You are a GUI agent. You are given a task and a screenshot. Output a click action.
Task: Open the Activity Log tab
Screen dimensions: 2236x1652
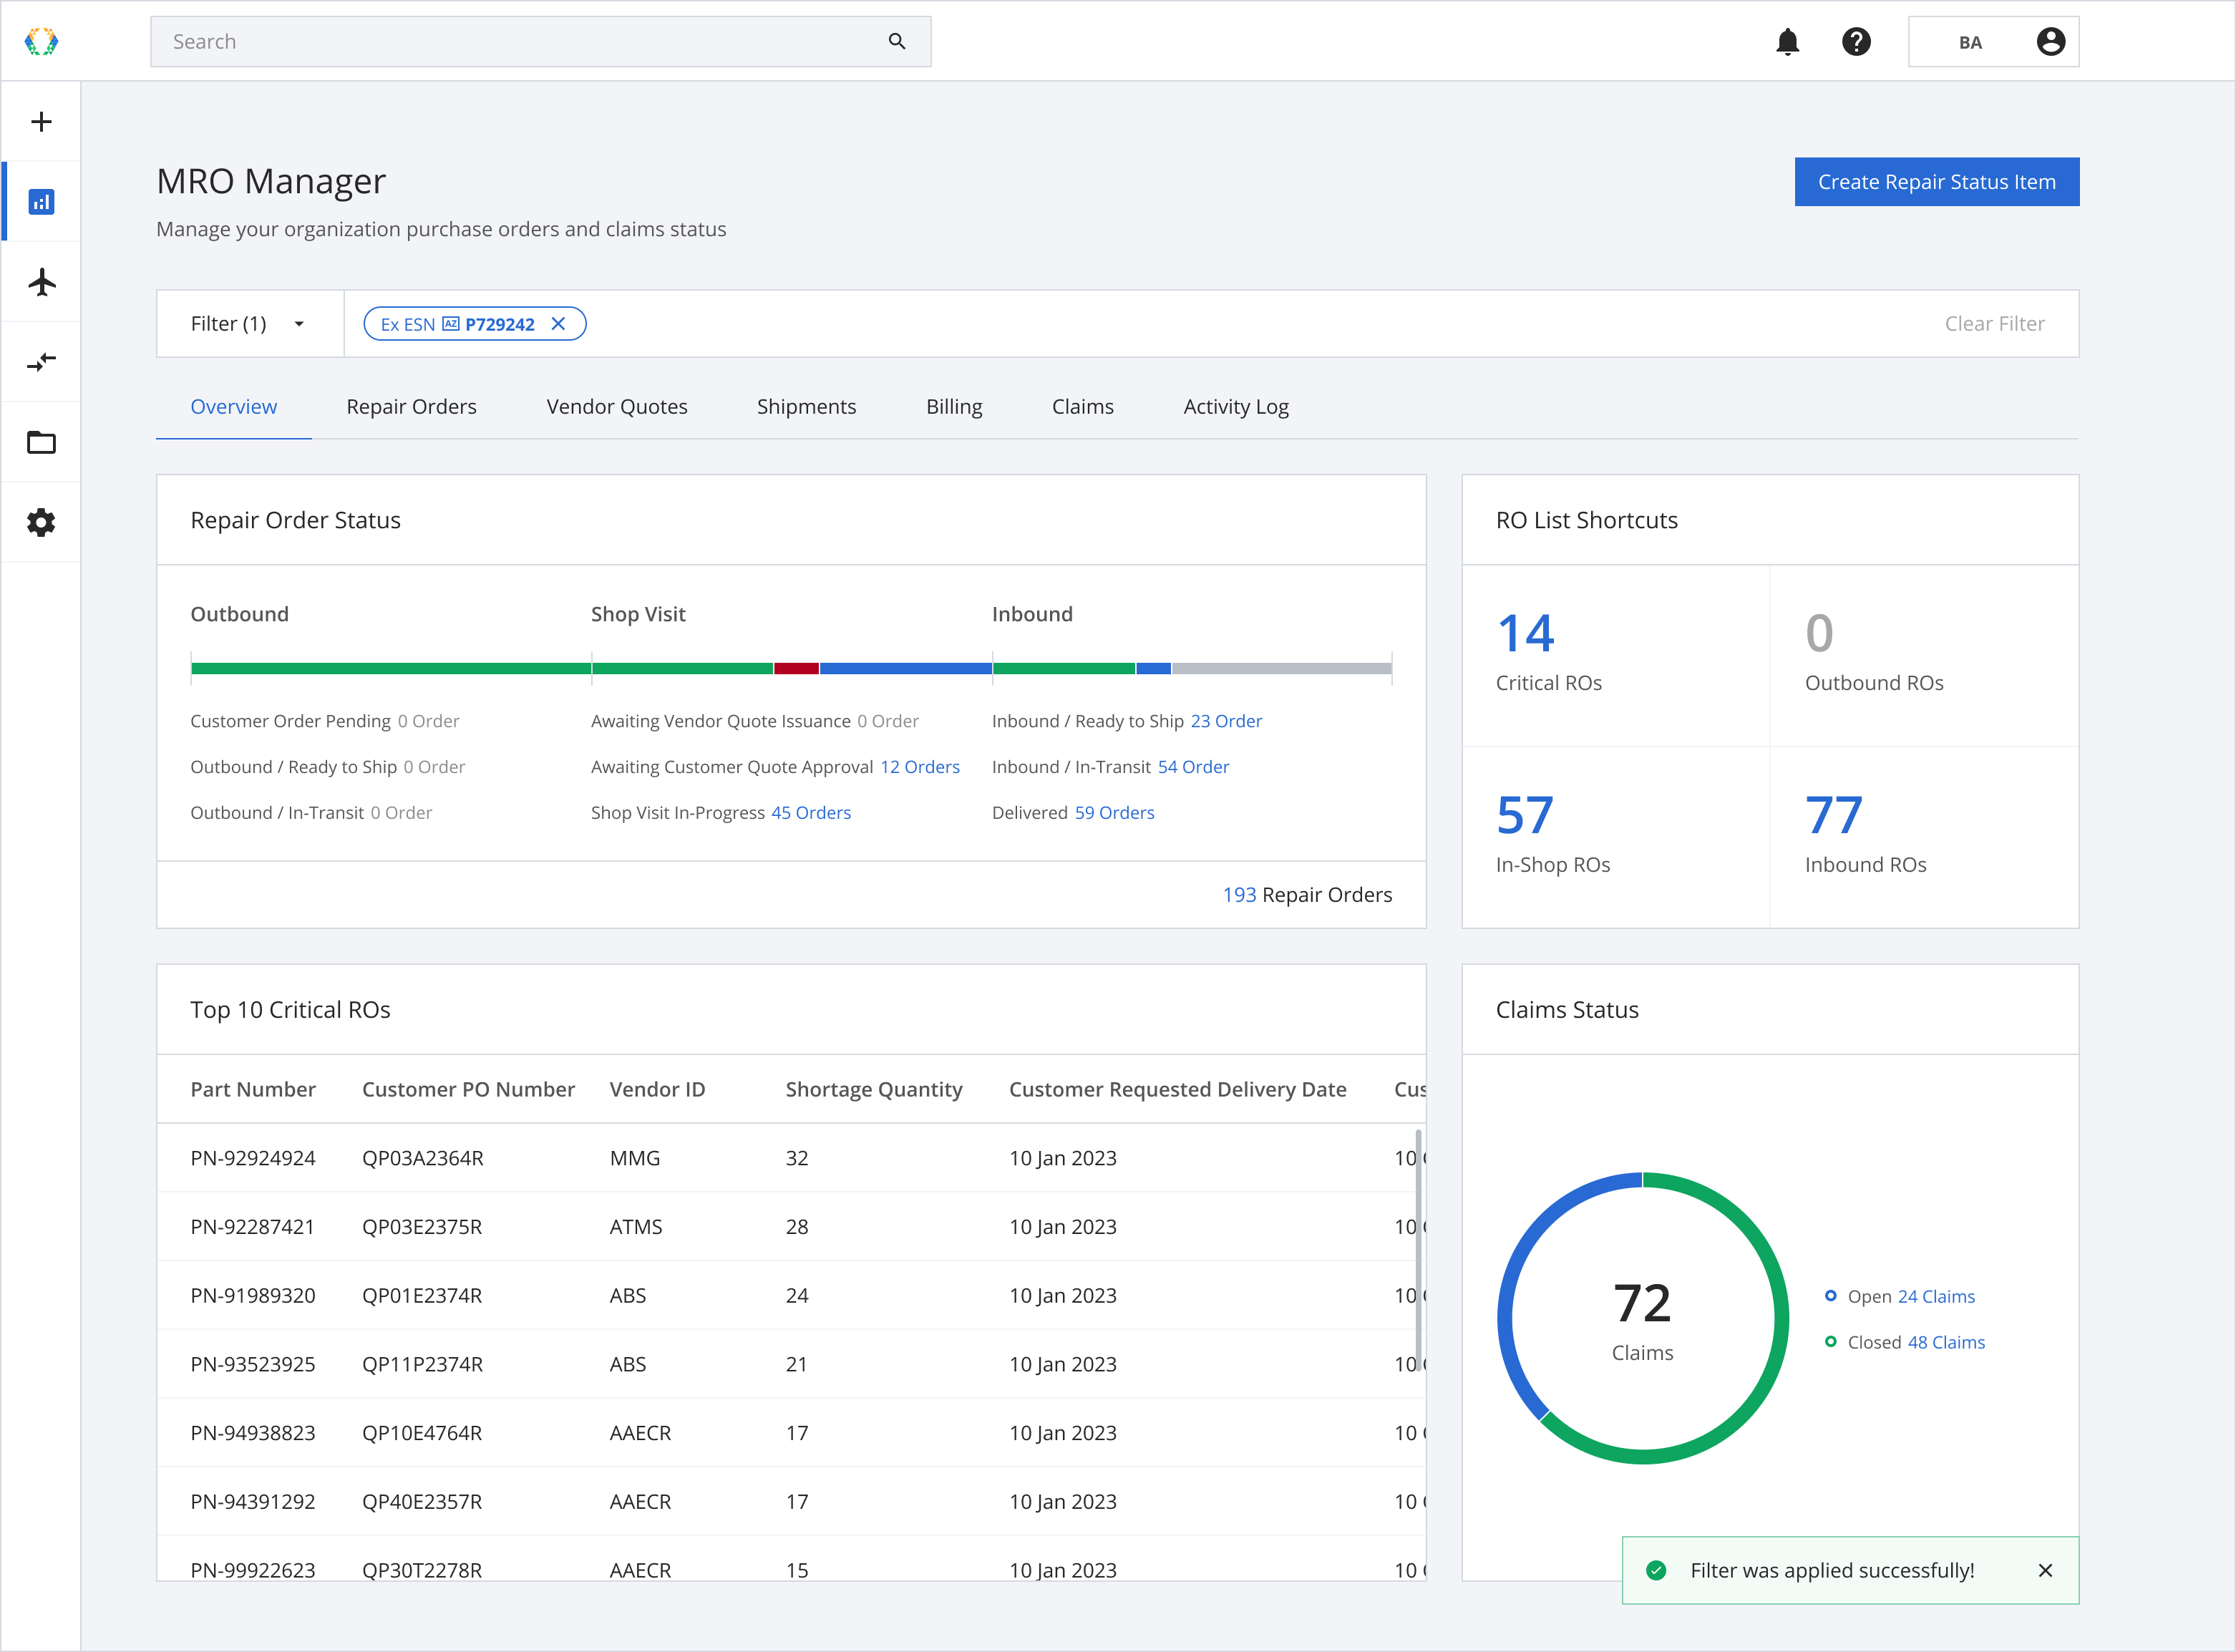(1236, 407)
